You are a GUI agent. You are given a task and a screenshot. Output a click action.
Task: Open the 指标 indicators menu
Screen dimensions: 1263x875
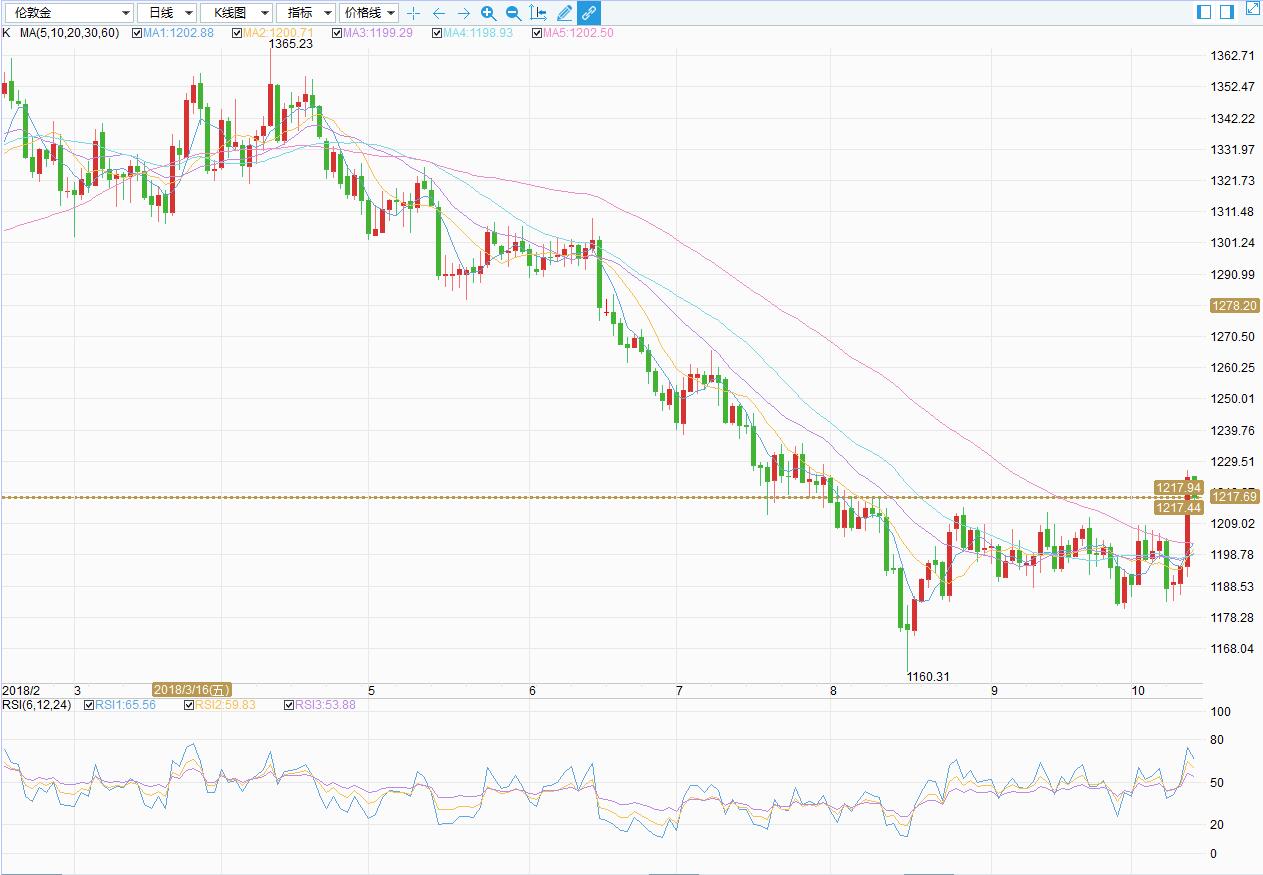pos(306,13)
